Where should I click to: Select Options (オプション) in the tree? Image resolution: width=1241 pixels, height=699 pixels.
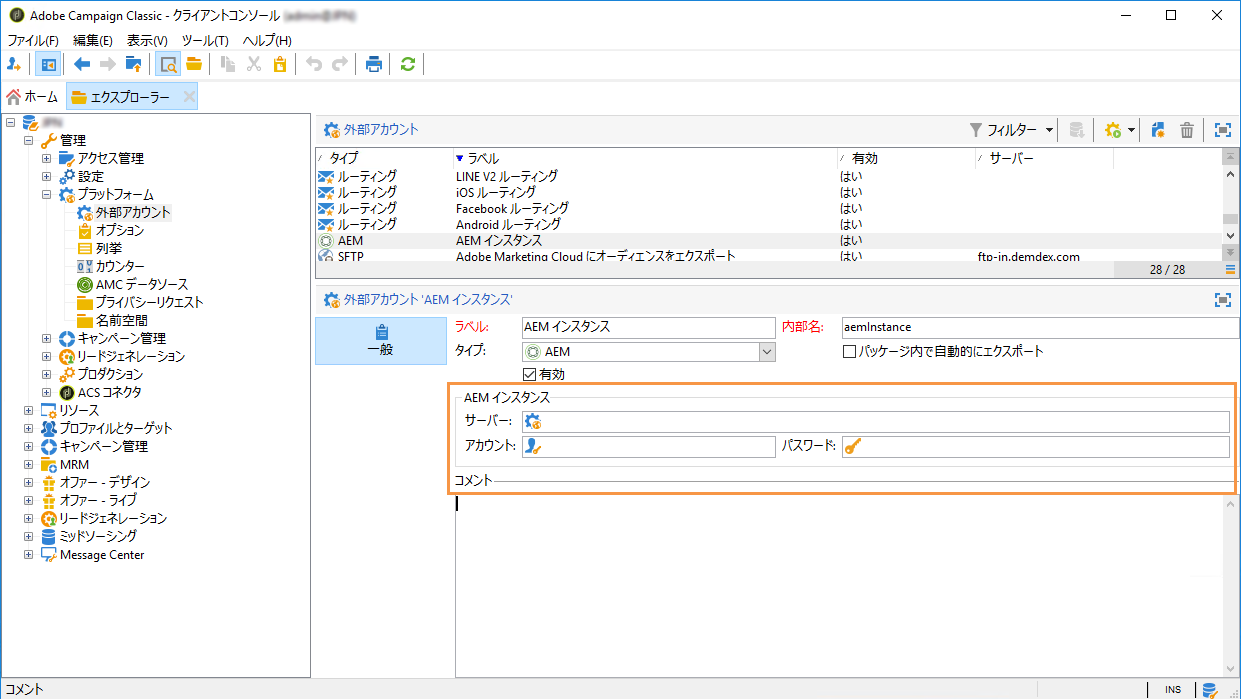click(x=120, y=230)
